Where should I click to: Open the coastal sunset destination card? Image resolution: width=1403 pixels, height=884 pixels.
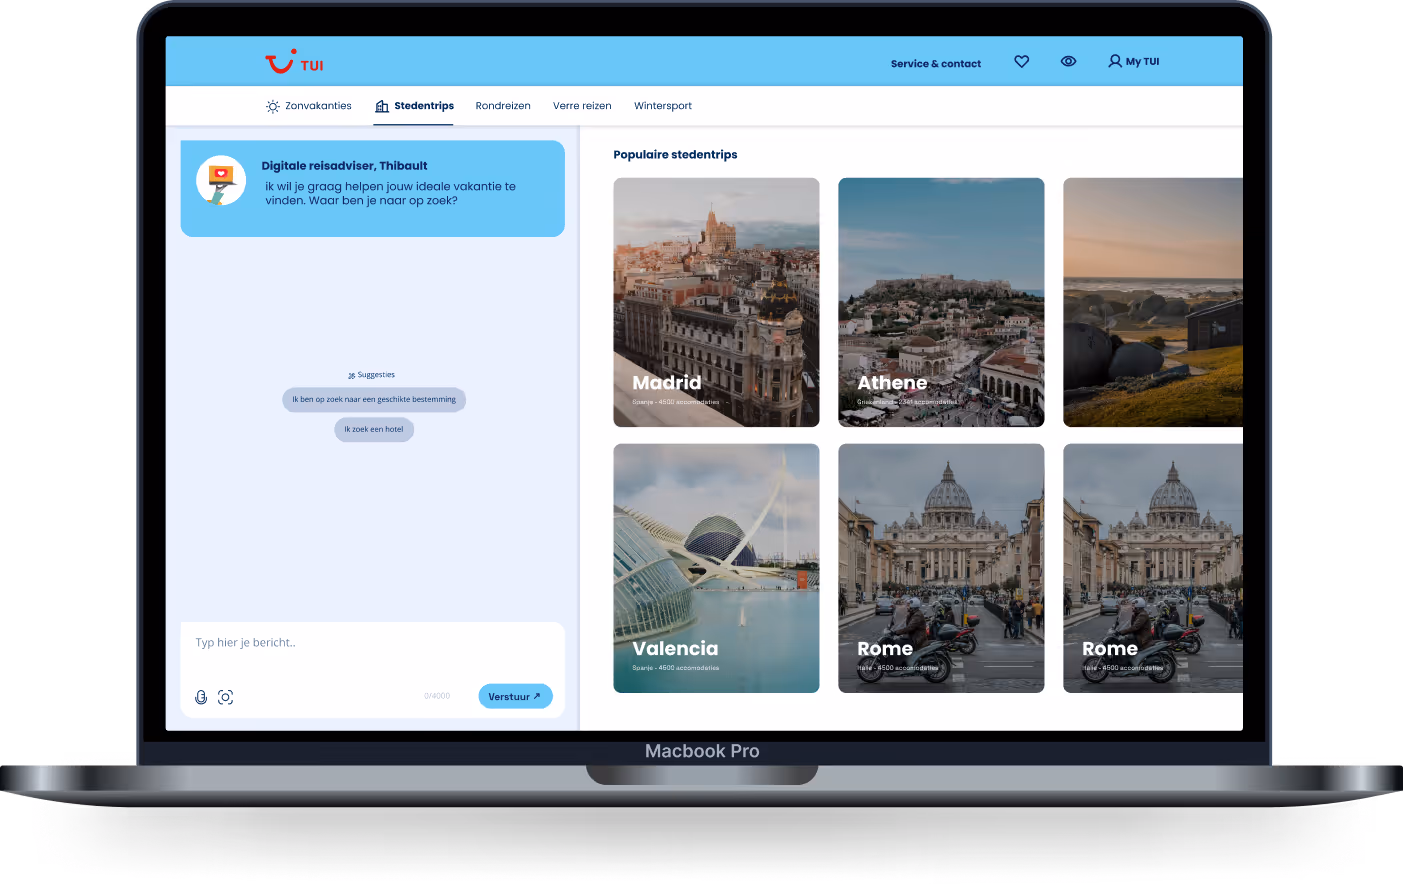click(x=1153, y=302)
